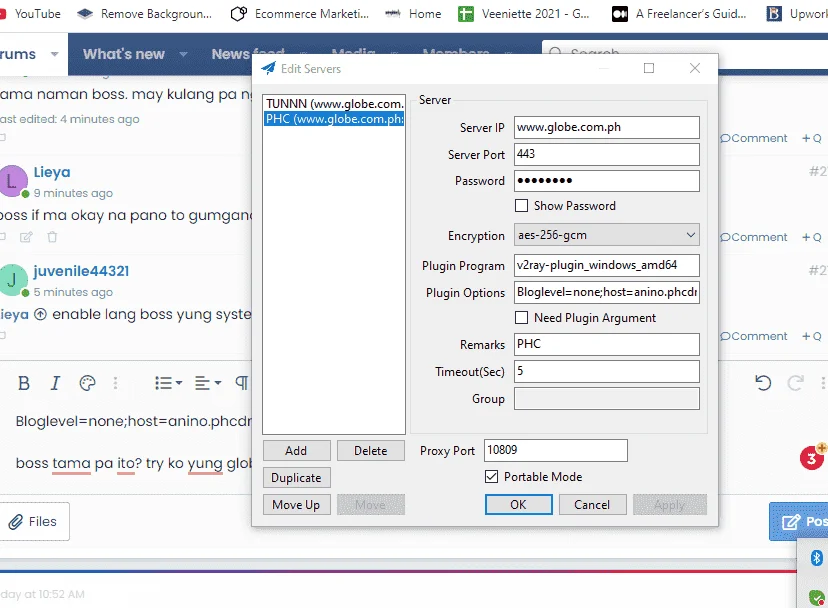This screenshot has width=828, height=608.
Task: Click the Plugin Program field
Action: (x=607, y=265)
